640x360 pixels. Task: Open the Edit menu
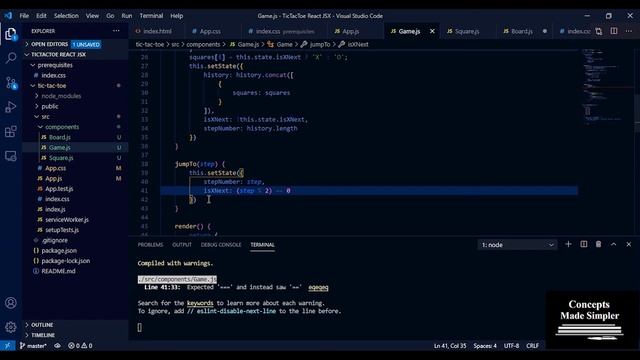click(x=41, y=16)
